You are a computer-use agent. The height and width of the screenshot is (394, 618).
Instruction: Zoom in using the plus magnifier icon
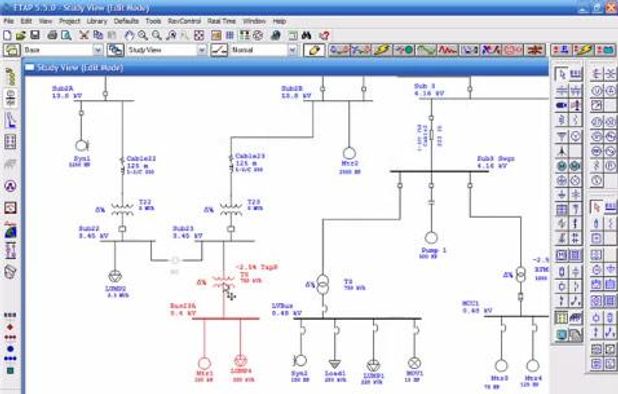pyautogui.click(x=143, y=35)
